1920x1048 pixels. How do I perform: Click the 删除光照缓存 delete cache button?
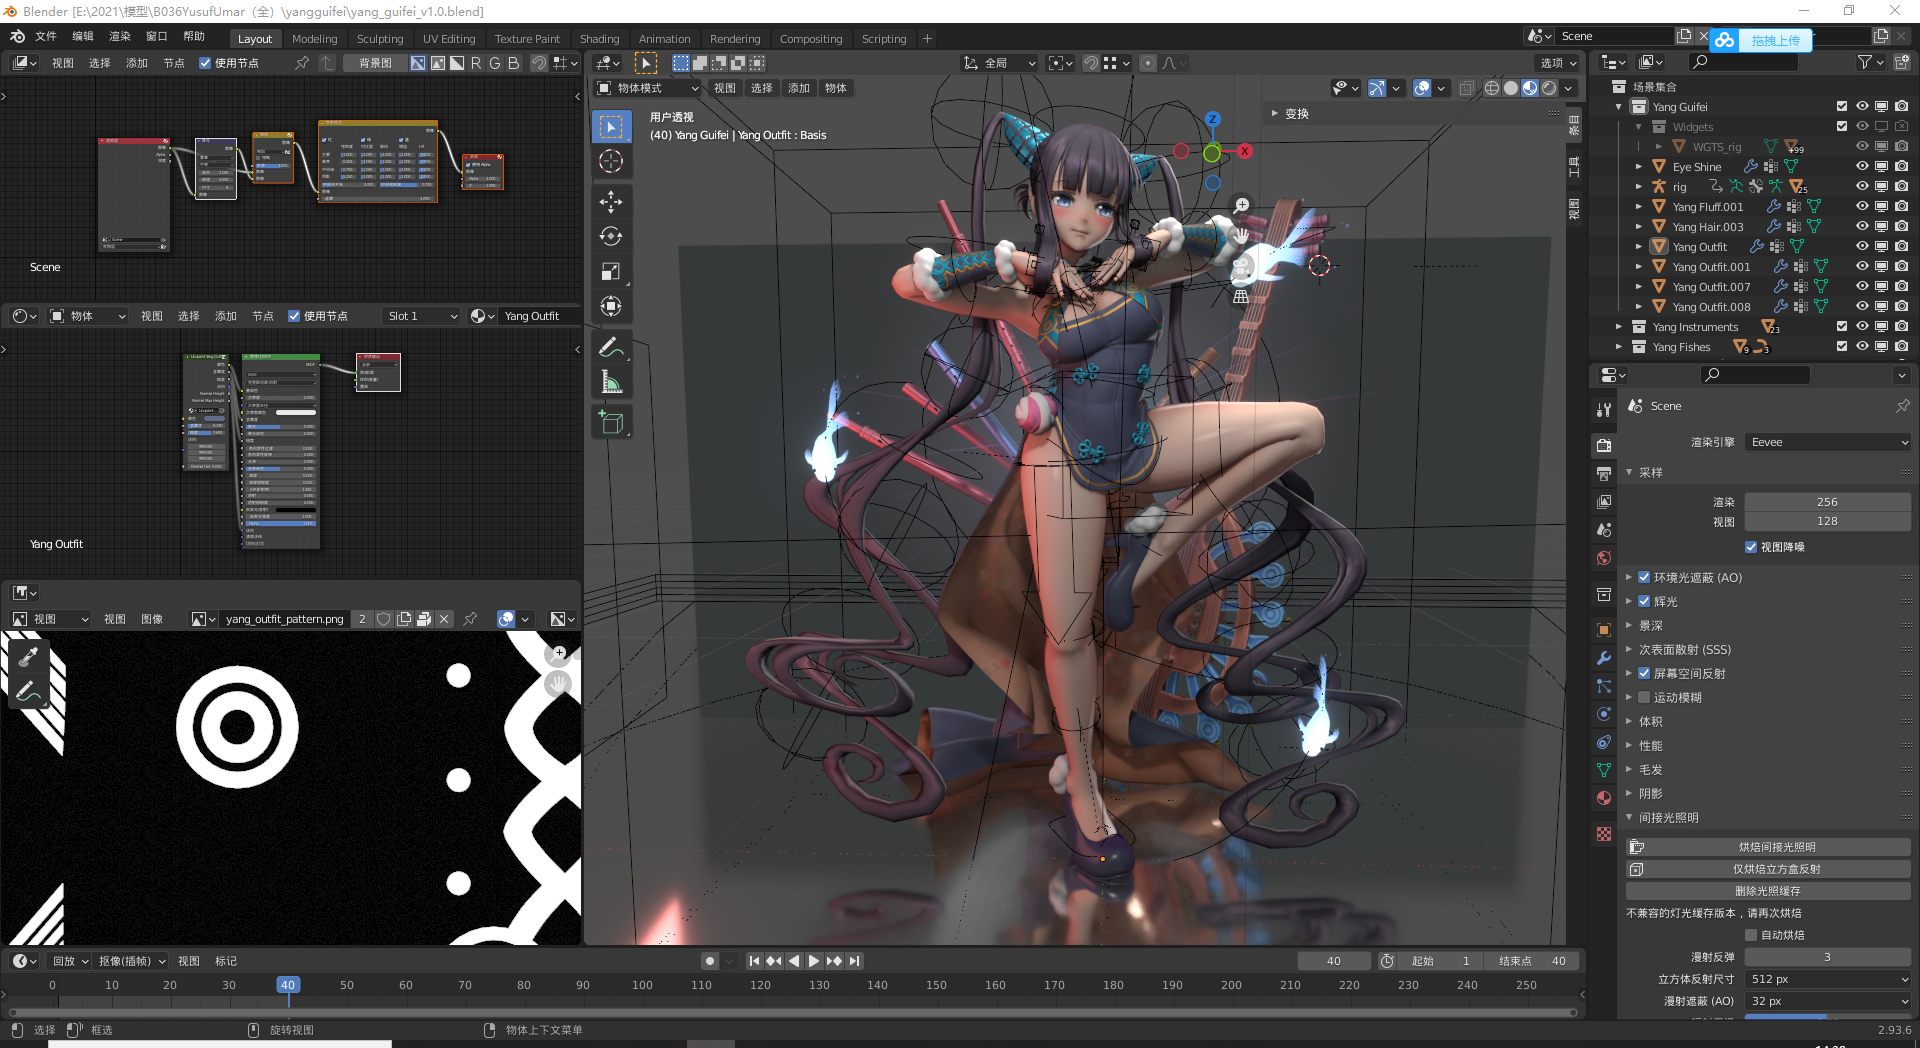click(x=1768, y=891)
